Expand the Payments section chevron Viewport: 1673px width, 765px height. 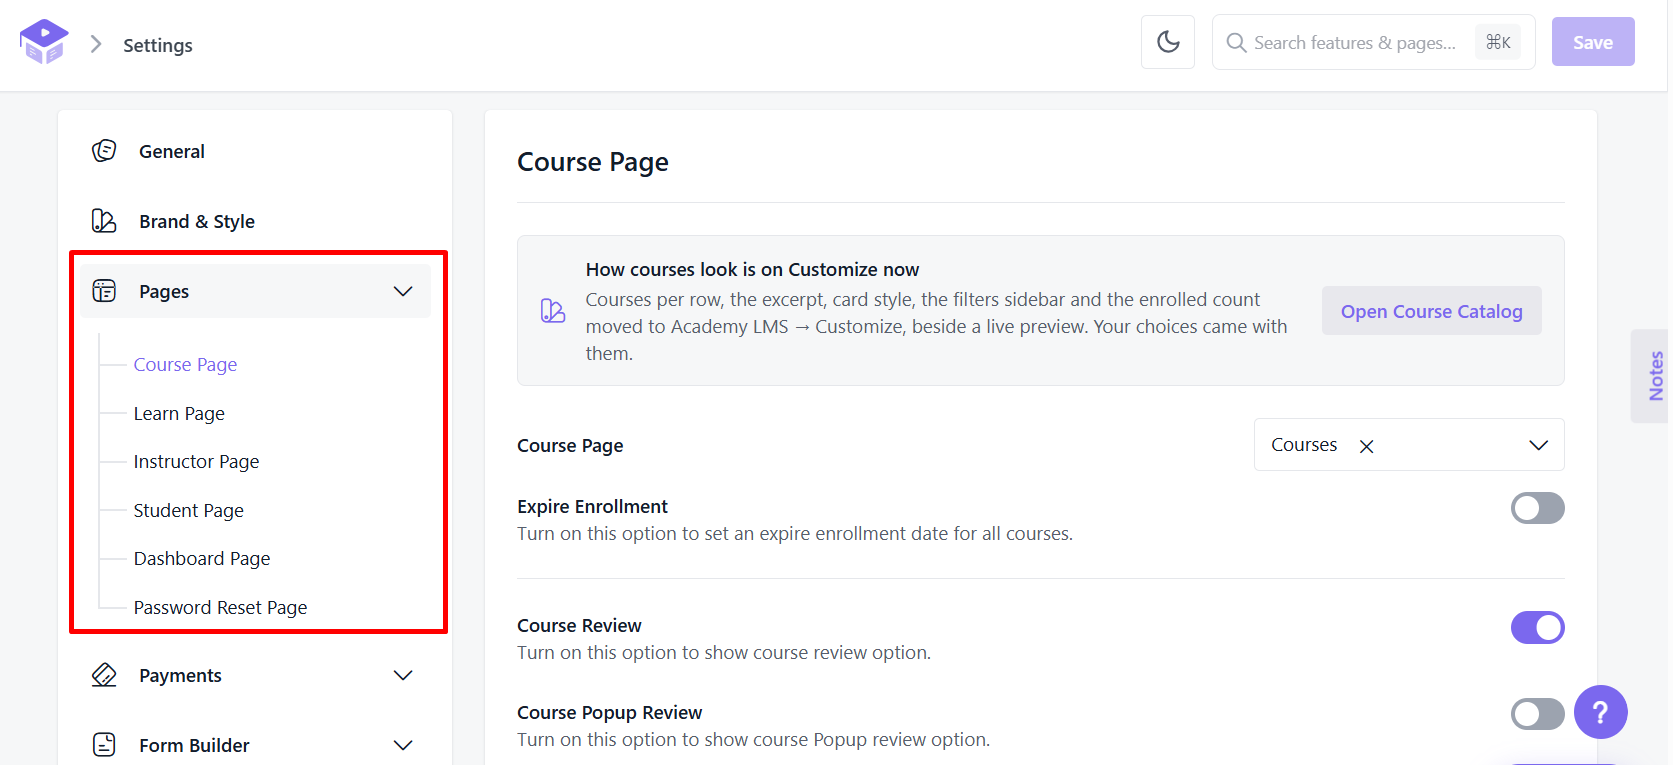point(403,675)
